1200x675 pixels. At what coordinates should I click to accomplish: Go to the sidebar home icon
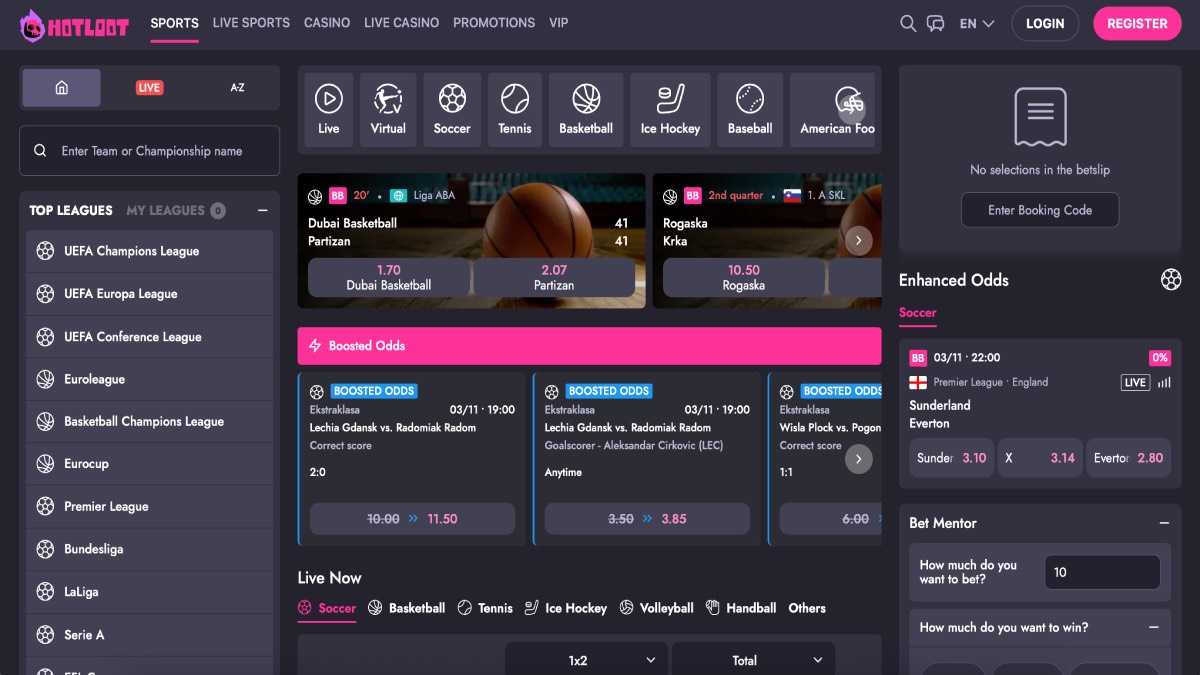coord(62,88)
